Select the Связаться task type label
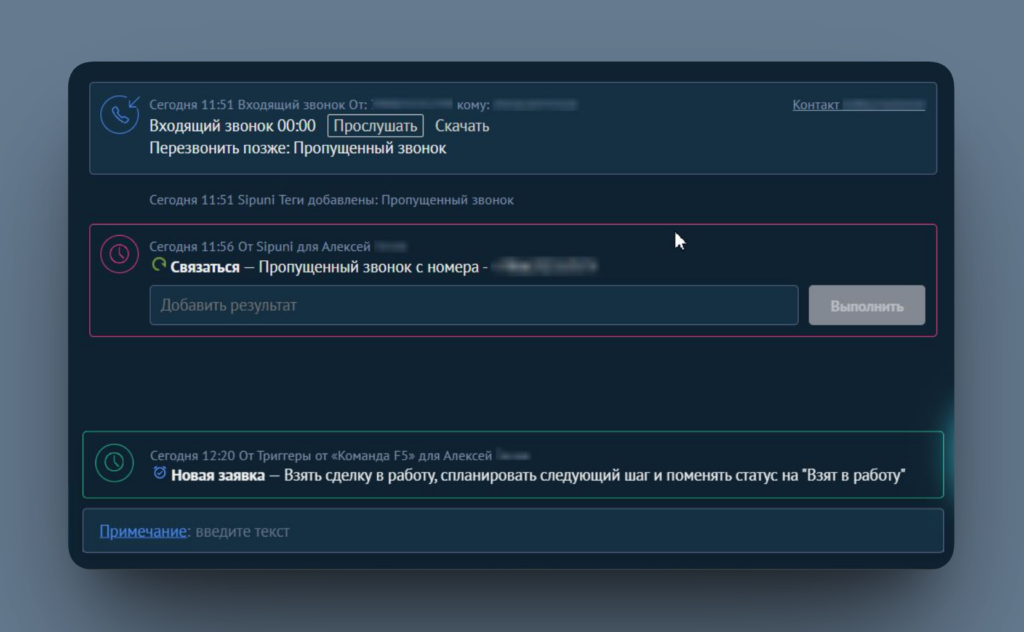 point(205,267)
